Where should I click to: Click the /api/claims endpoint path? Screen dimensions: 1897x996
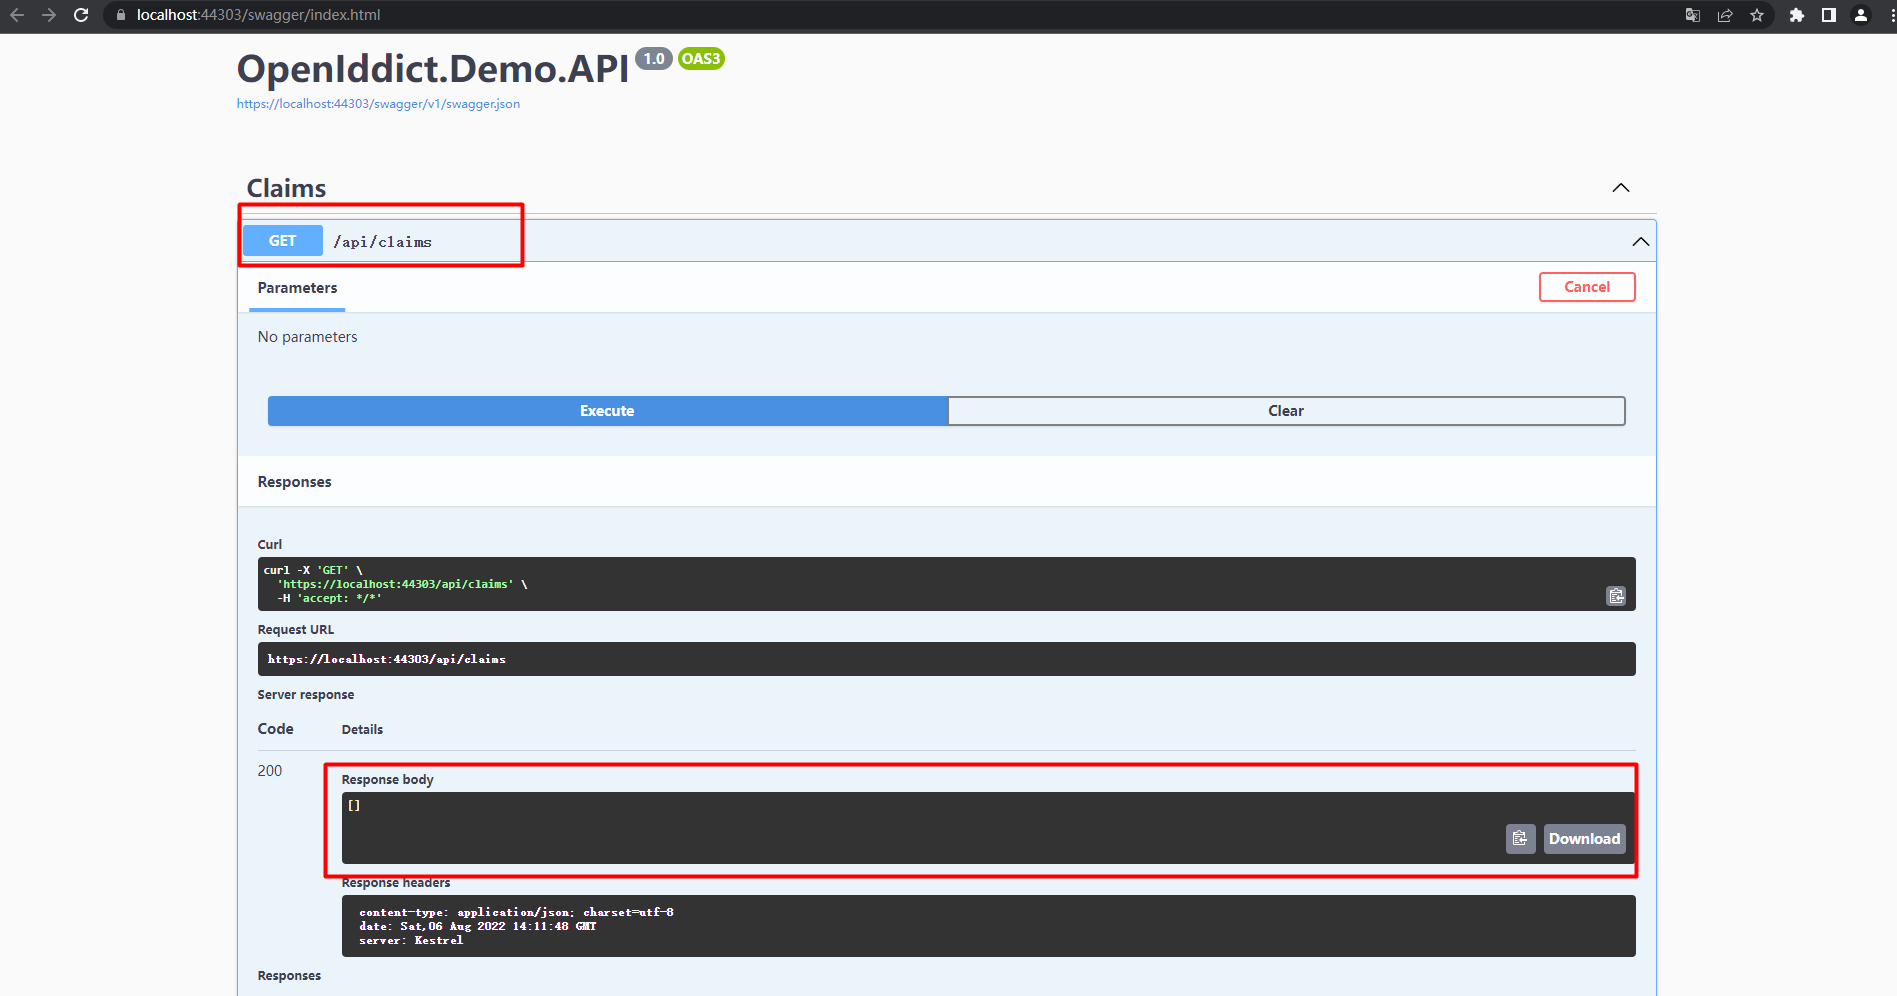[382, 242]
